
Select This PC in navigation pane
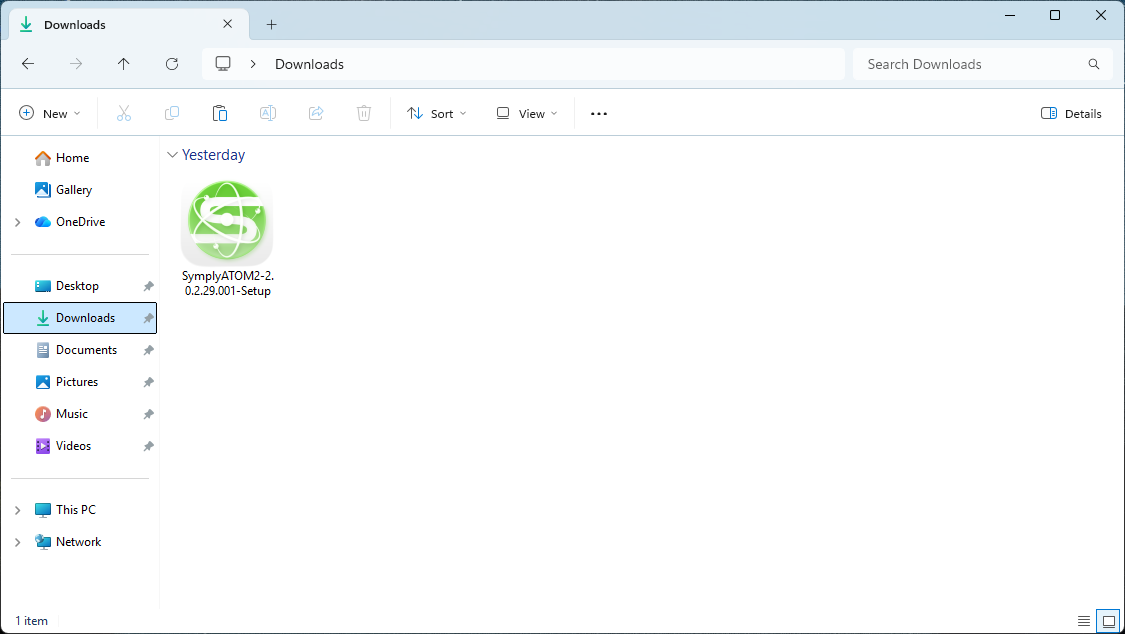[75, 509]
